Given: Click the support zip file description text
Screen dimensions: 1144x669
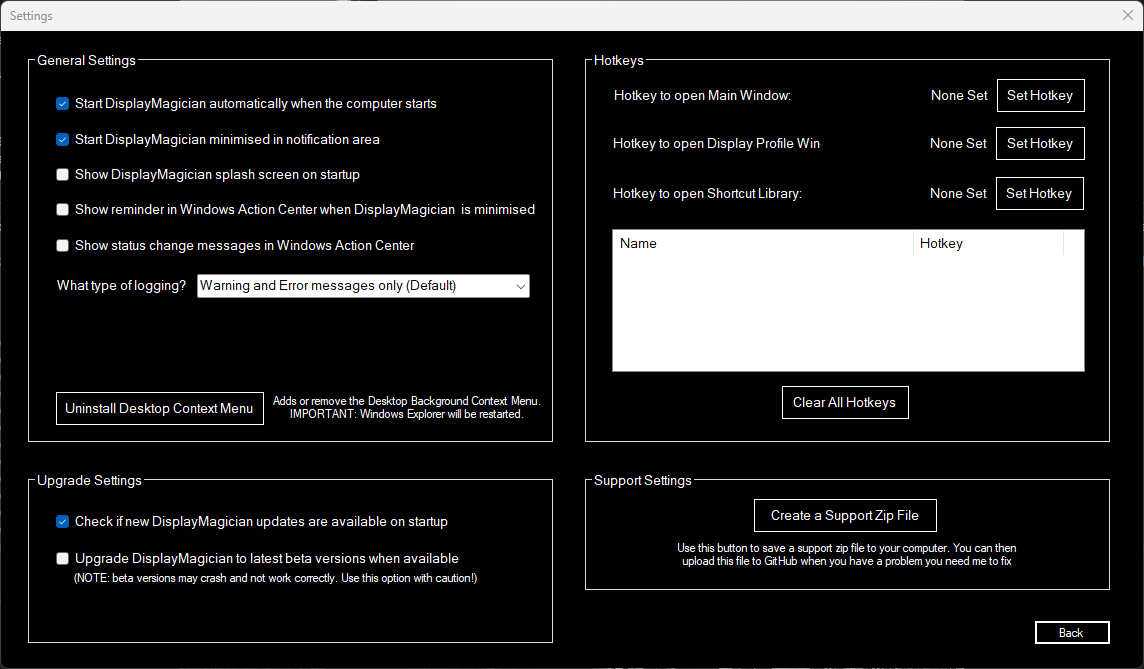Looking at the screenshot, I should 846,554.
